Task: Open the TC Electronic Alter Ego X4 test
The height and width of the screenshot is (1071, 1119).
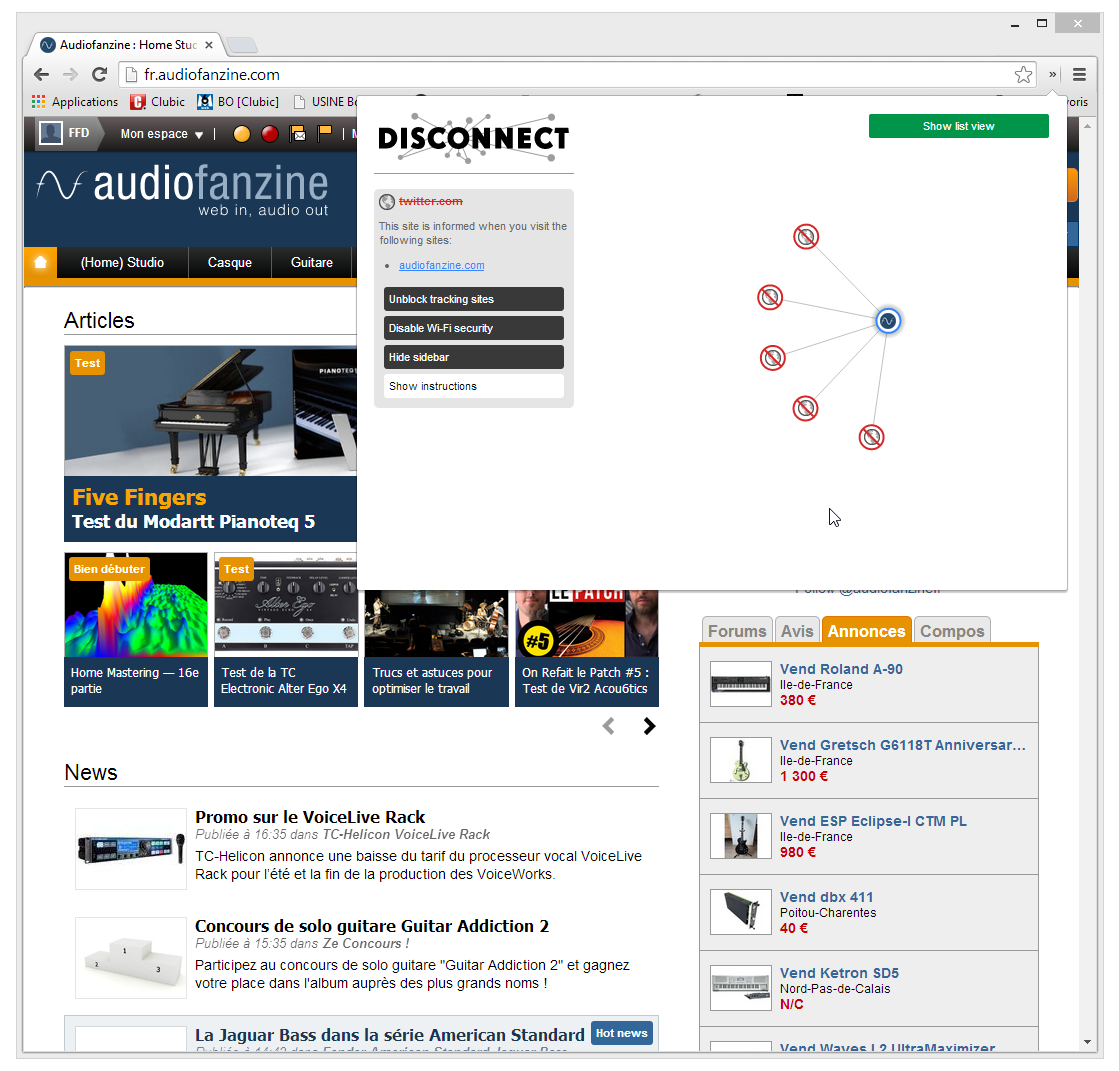Action: [x=285, y=629]
